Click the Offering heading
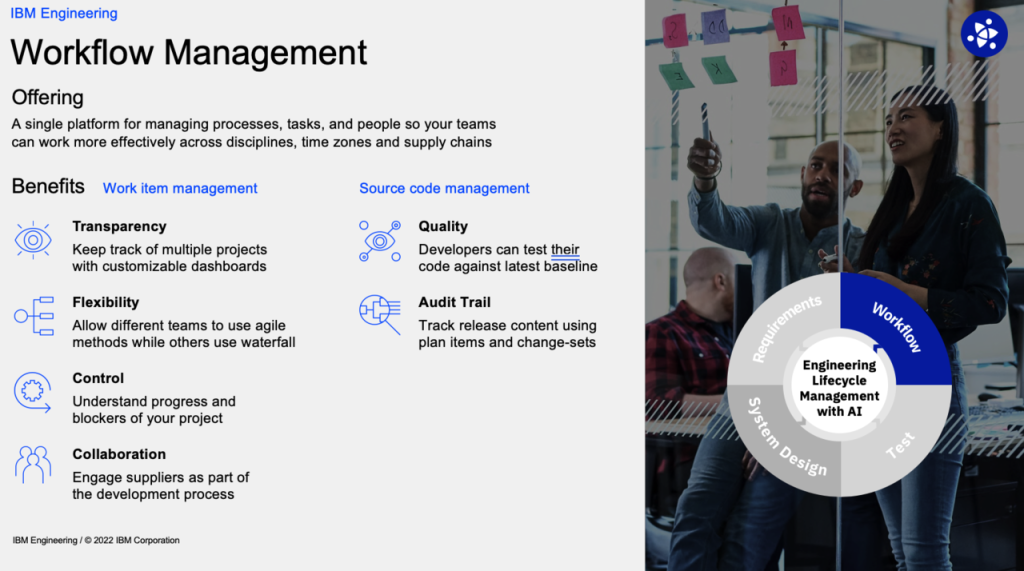The height and width of the screenshot is (571, 1024). click(48, 97)
